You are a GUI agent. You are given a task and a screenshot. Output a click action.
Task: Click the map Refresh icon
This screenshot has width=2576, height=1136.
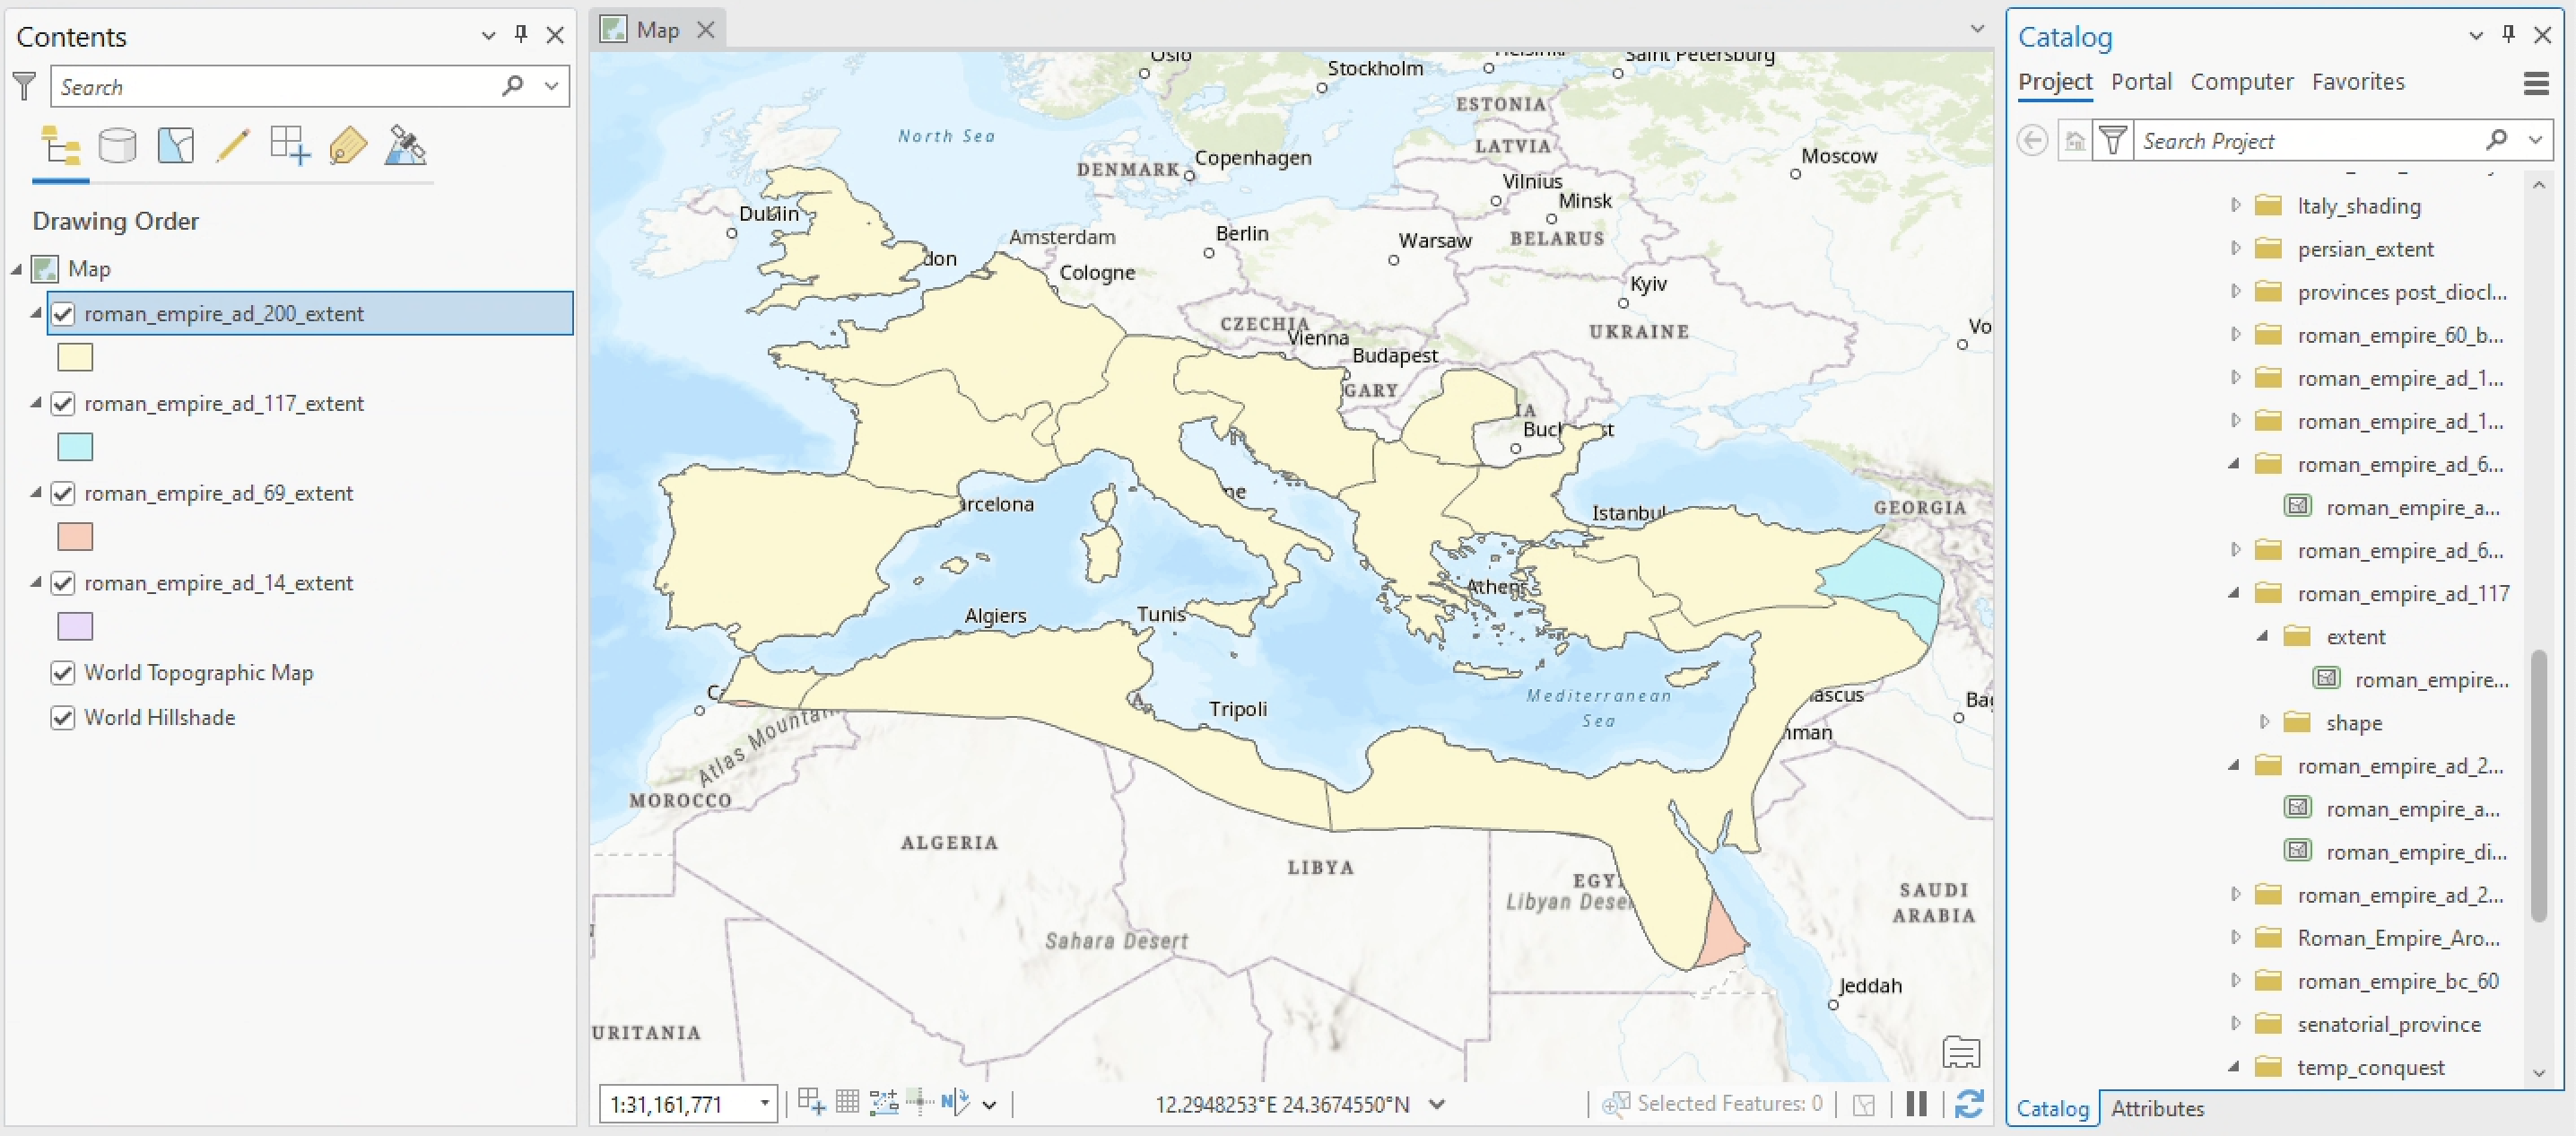click(x=1969, y=1104)
